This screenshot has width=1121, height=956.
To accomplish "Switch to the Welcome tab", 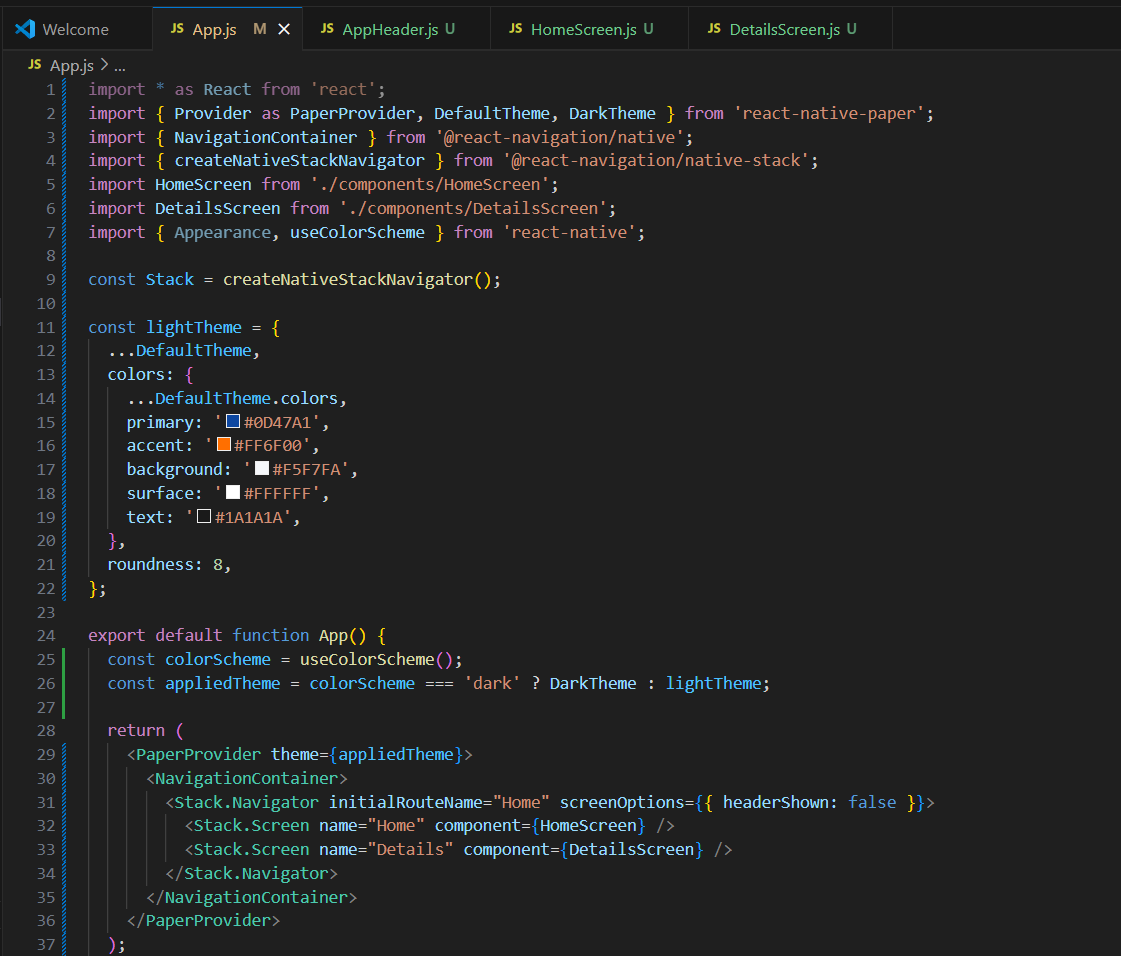I will click(x=77, y=29).
